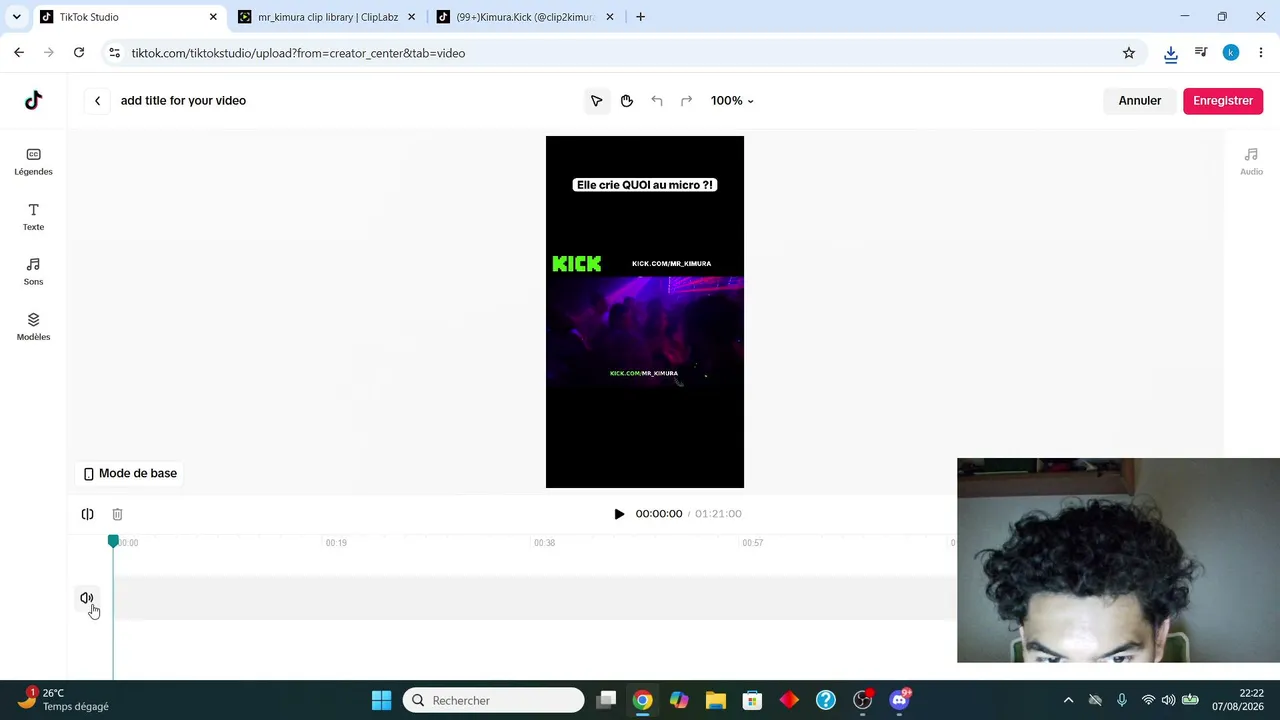
Task: Click the Enregistrer button
Action: [x=1223, y=101]
